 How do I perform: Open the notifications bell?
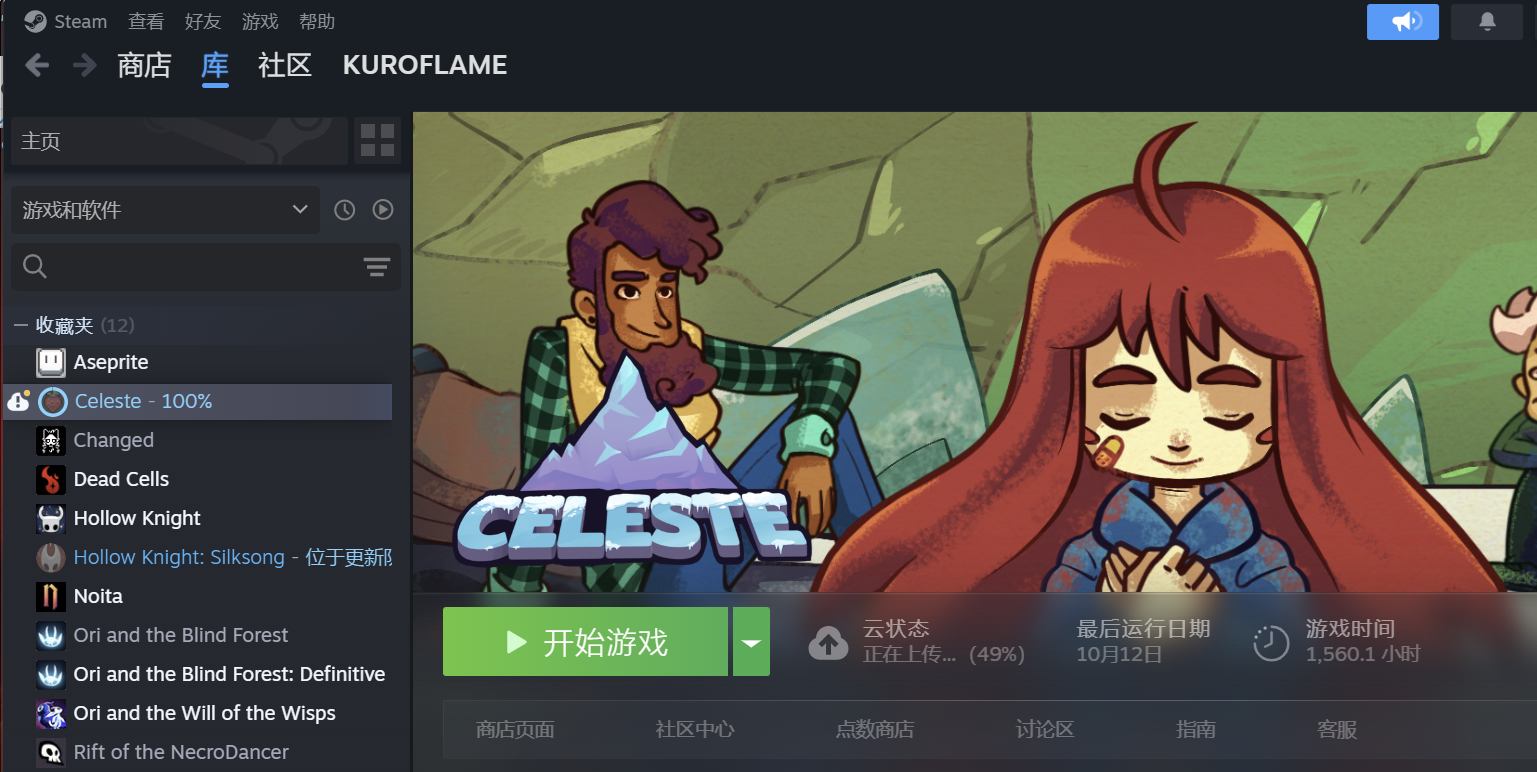[1487, 22]
